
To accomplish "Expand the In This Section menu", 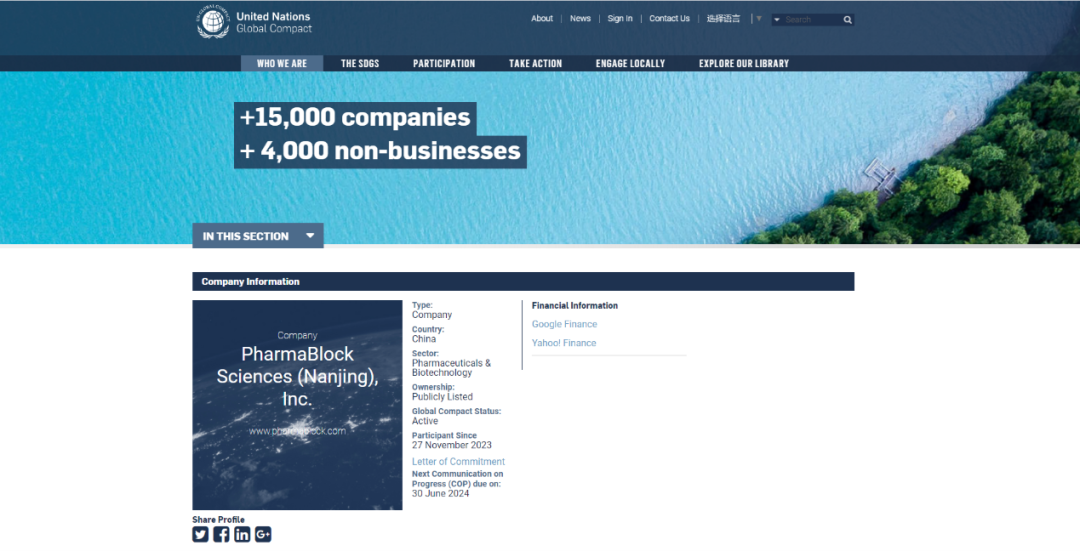I will 258,236.
